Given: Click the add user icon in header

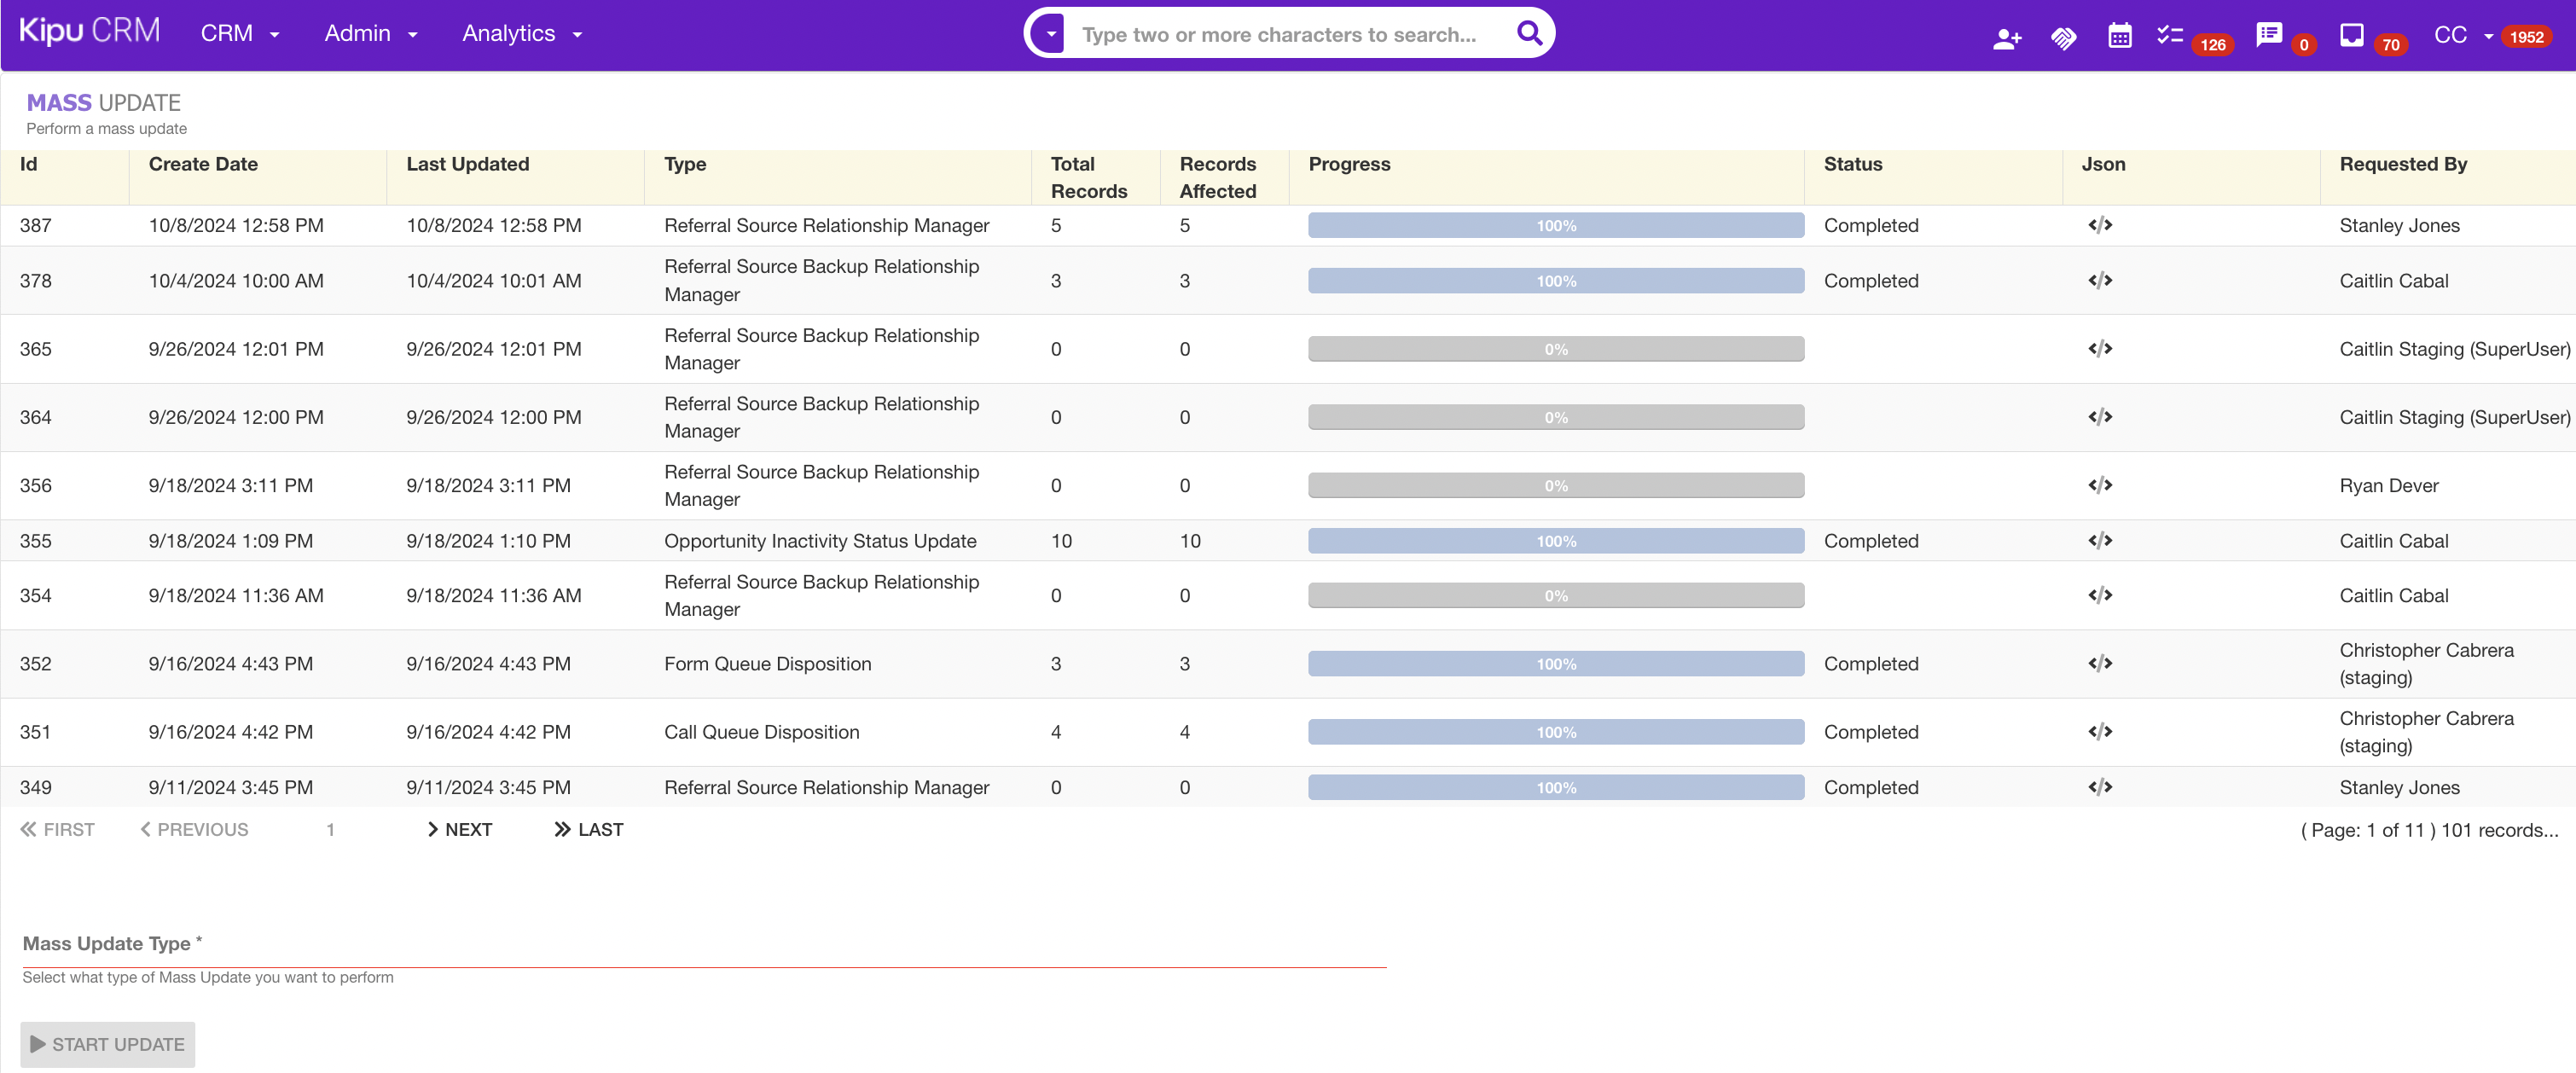Looking at the screenshot, I should [2005, 38].
